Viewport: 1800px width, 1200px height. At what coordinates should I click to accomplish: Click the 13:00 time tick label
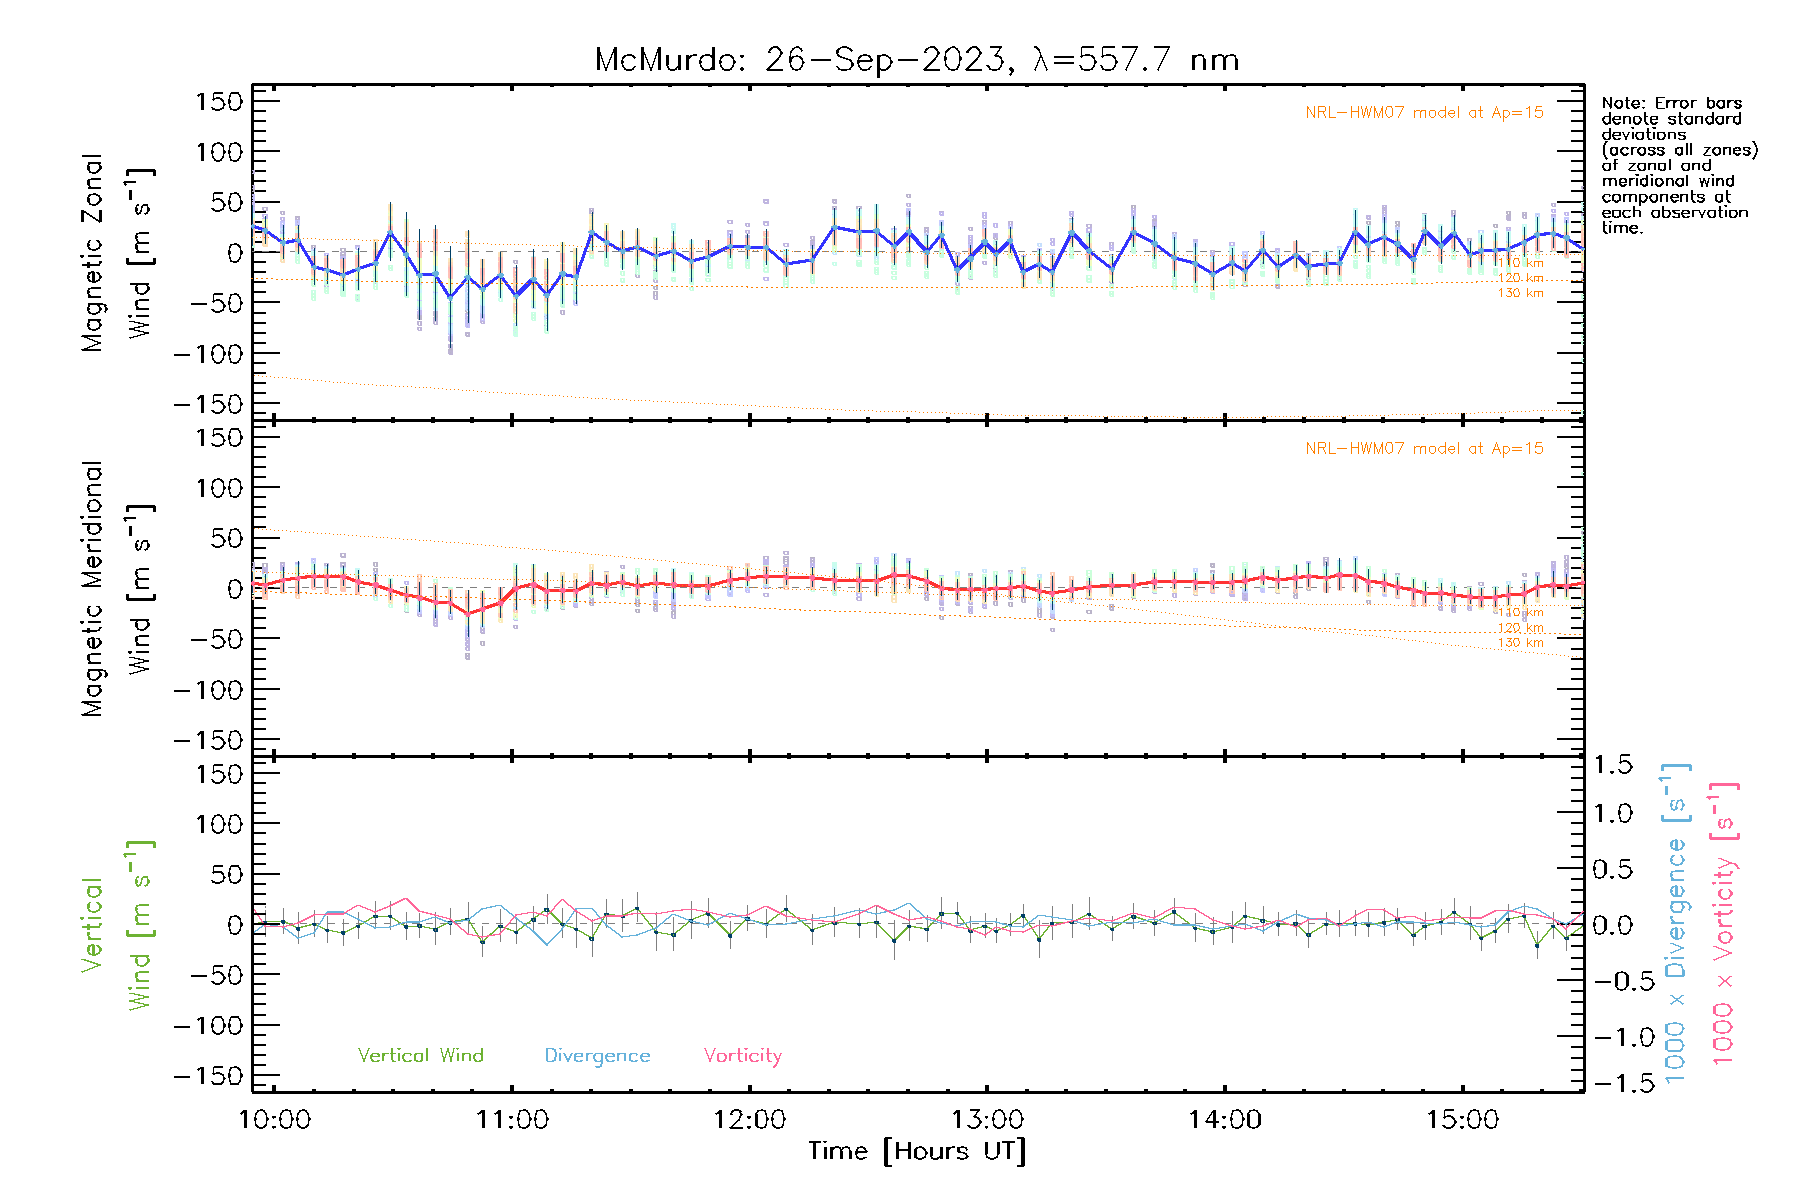pyautogui.click(x=987, y=1120)
